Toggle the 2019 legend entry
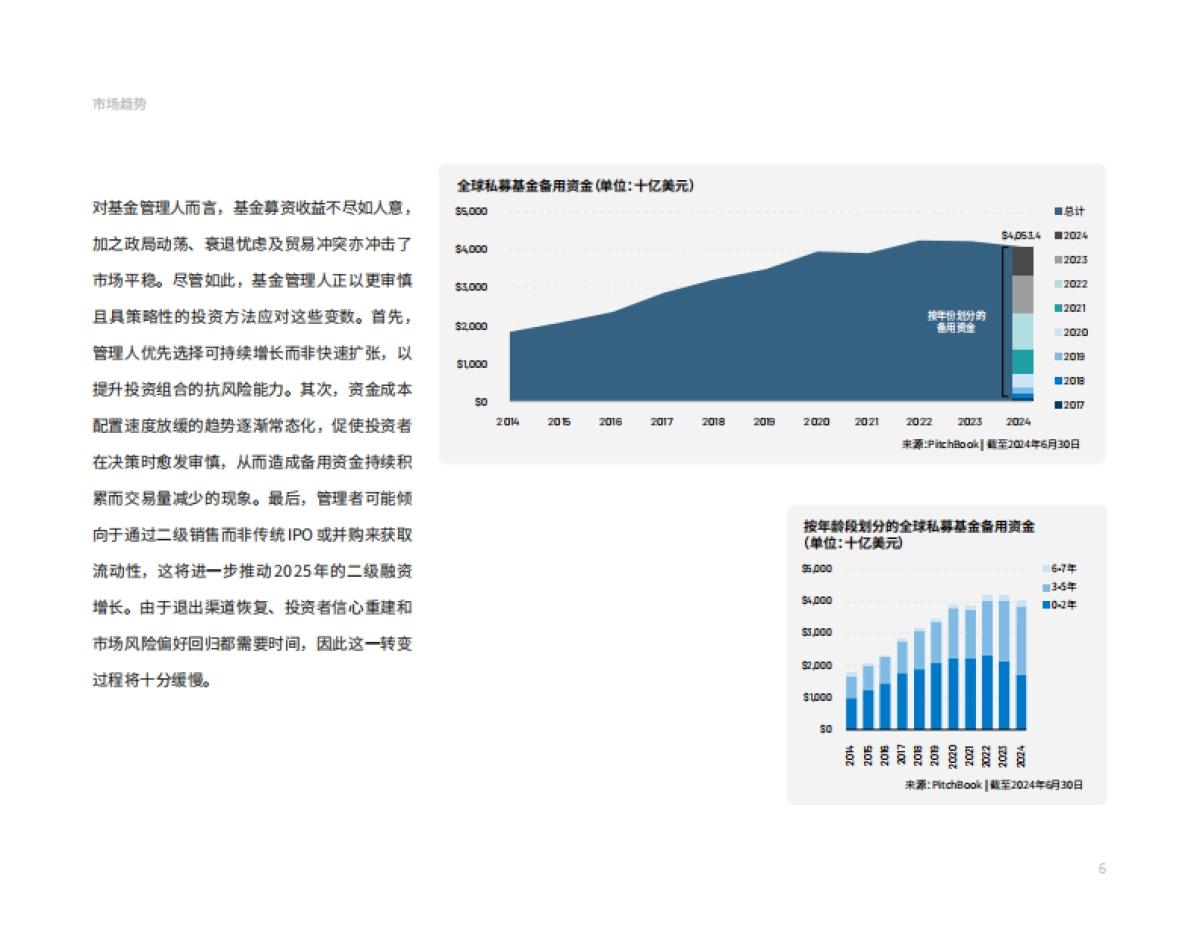The height and width of the screenshot is (928, 1200). (1057, 355)
